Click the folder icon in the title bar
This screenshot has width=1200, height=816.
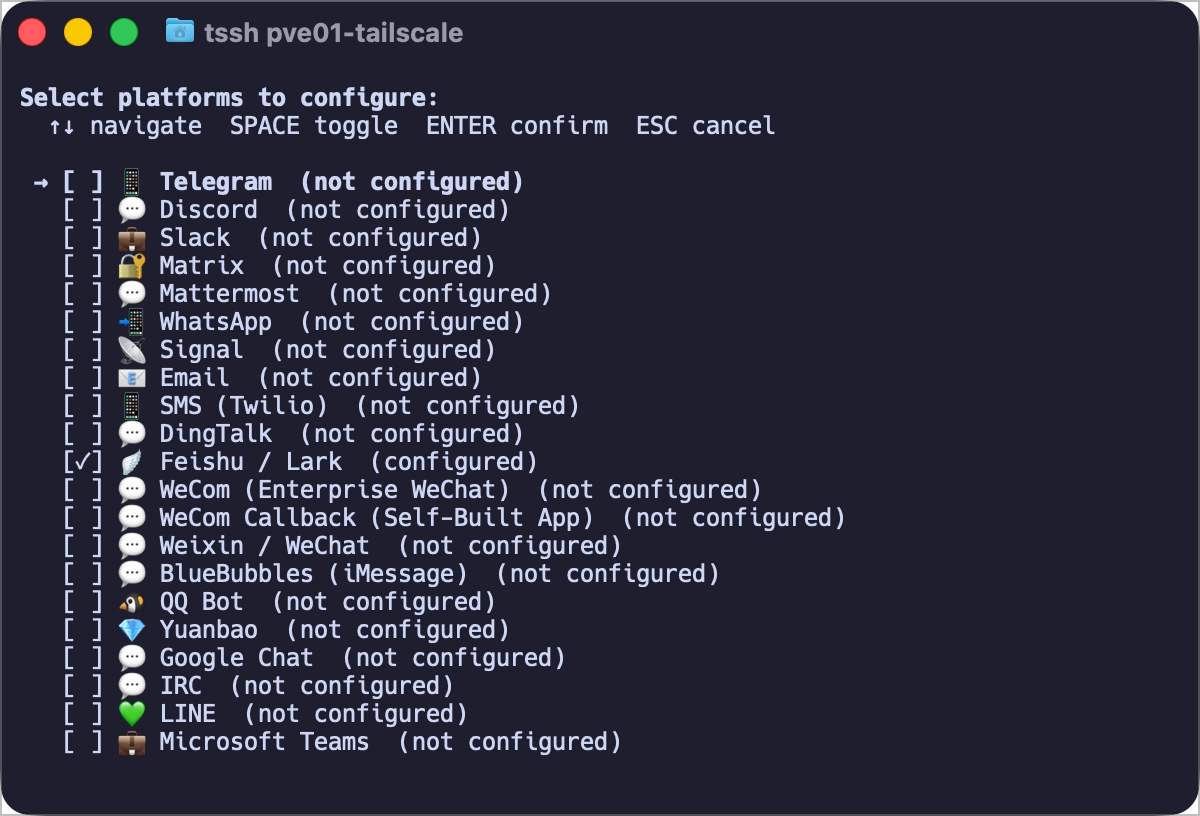[x=180, y=32]
